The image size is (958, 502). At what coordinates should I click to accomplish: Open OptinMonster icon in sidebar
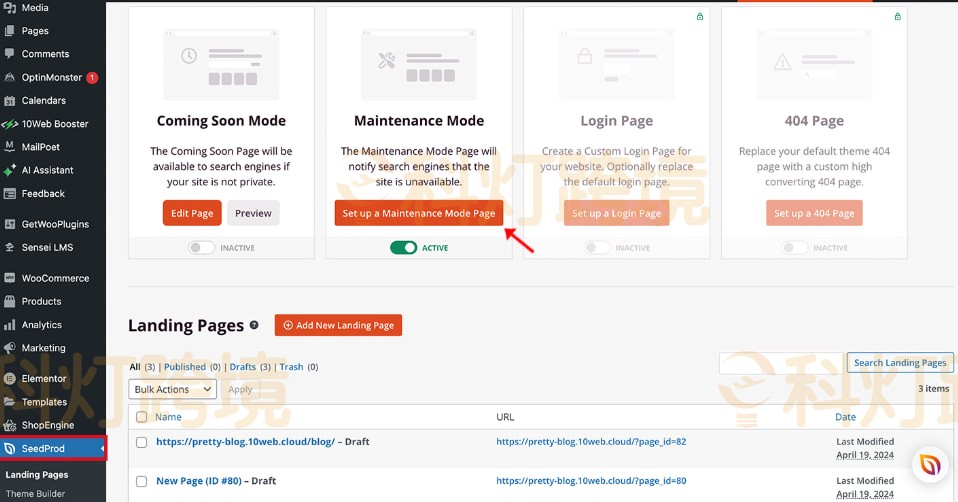pos(9,78)
